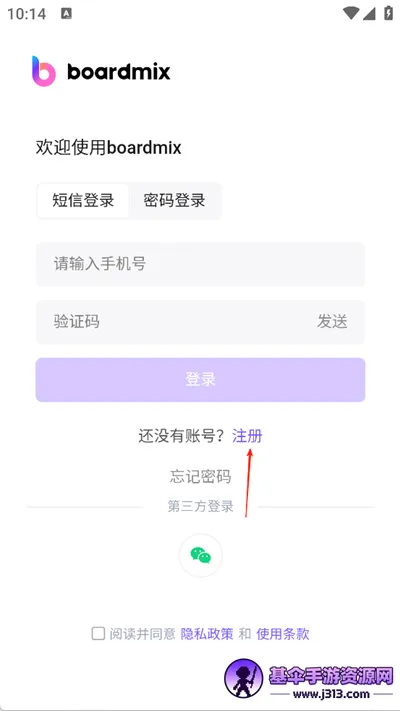The width and height of the screenshot is (400, 711).
Task: Check the 阅读并同意 agreement checkbox
Action: (x=98, y=633)
